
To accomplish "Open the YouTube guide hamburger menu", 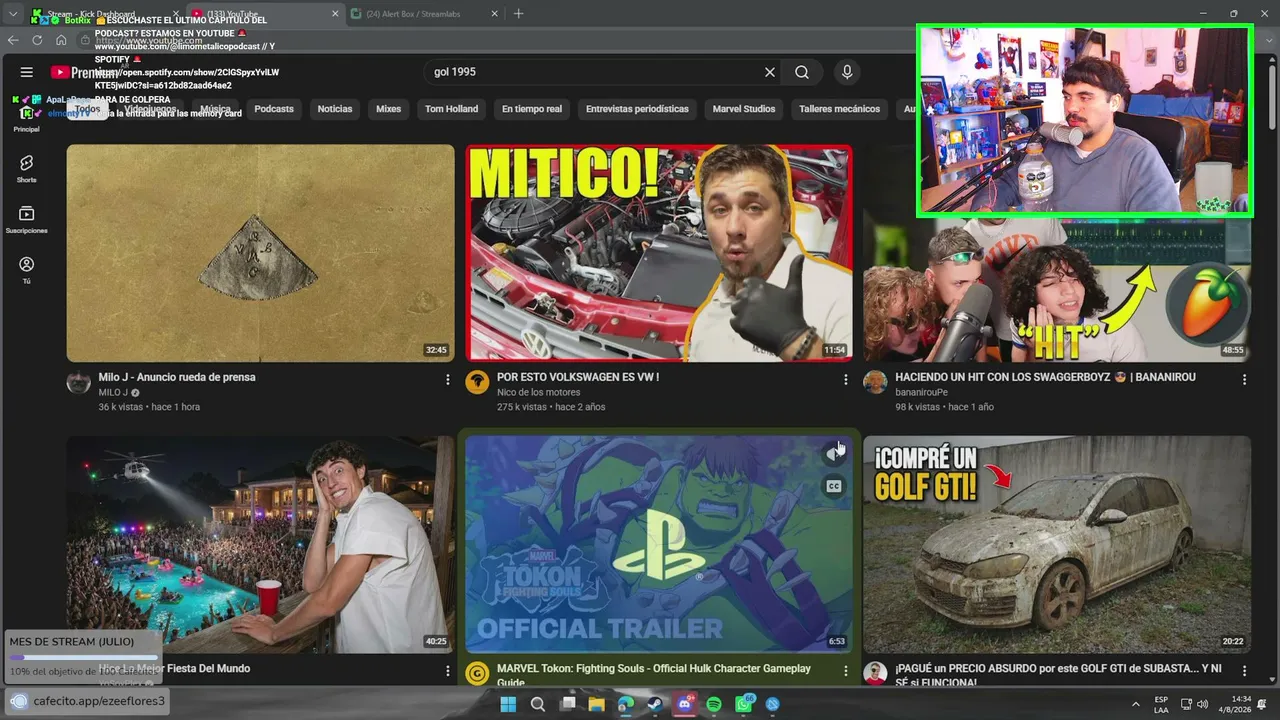I will 27,72.
